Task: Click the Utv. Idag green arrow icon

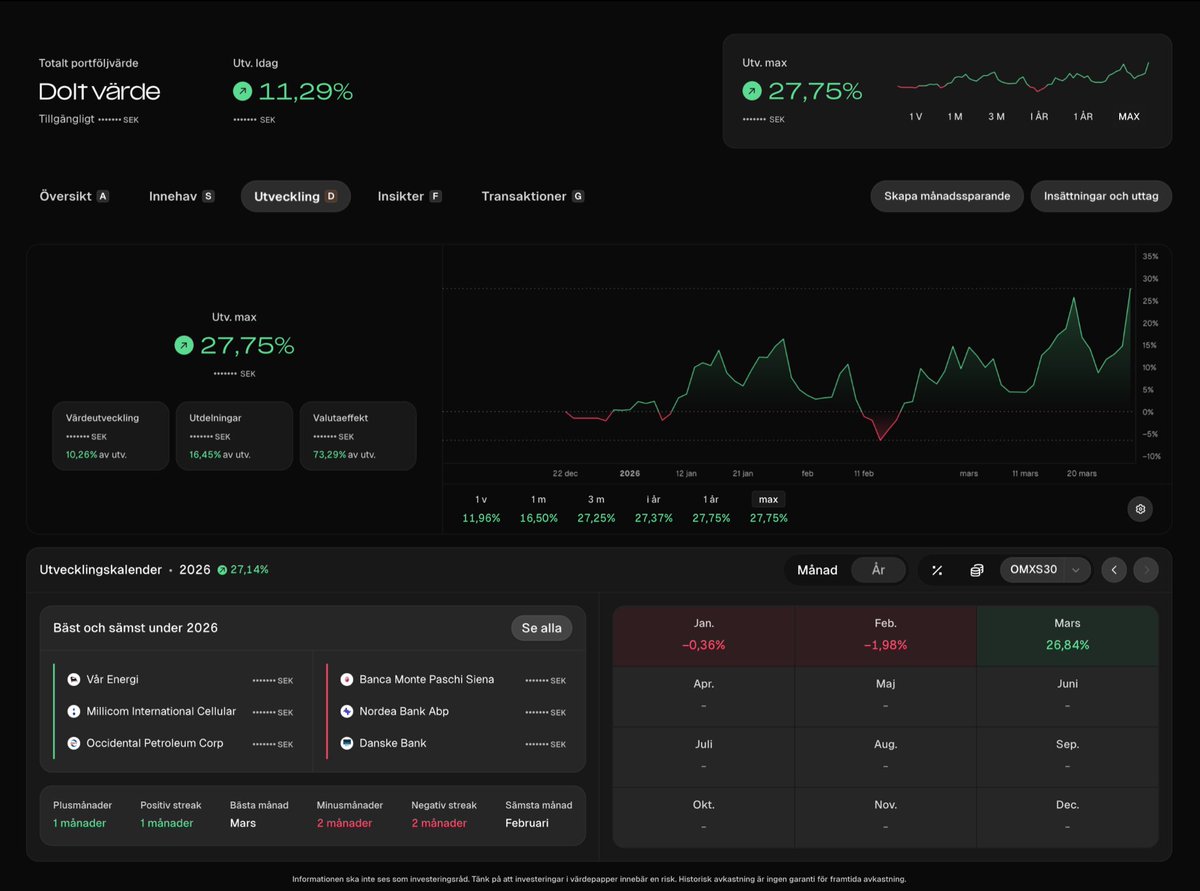Action: [242, 91]
